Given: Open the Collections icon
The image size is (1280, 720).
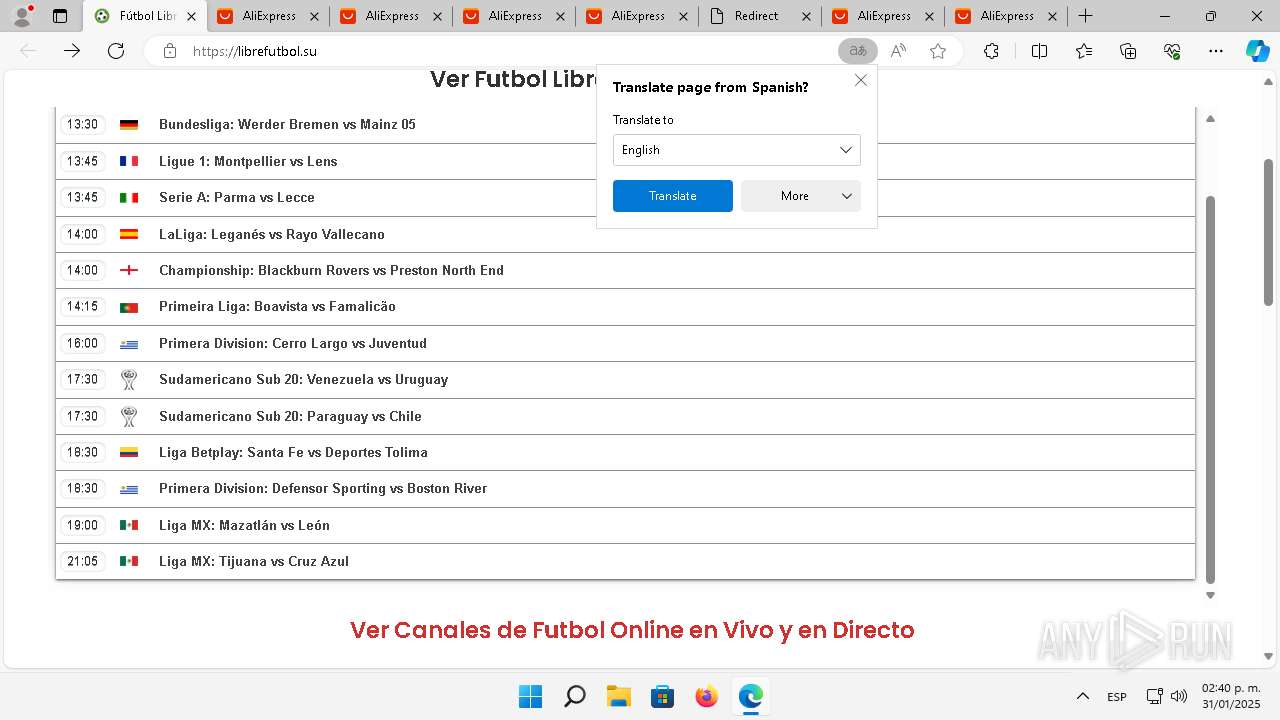Looking at the screenshot, I should point(1128,51).
